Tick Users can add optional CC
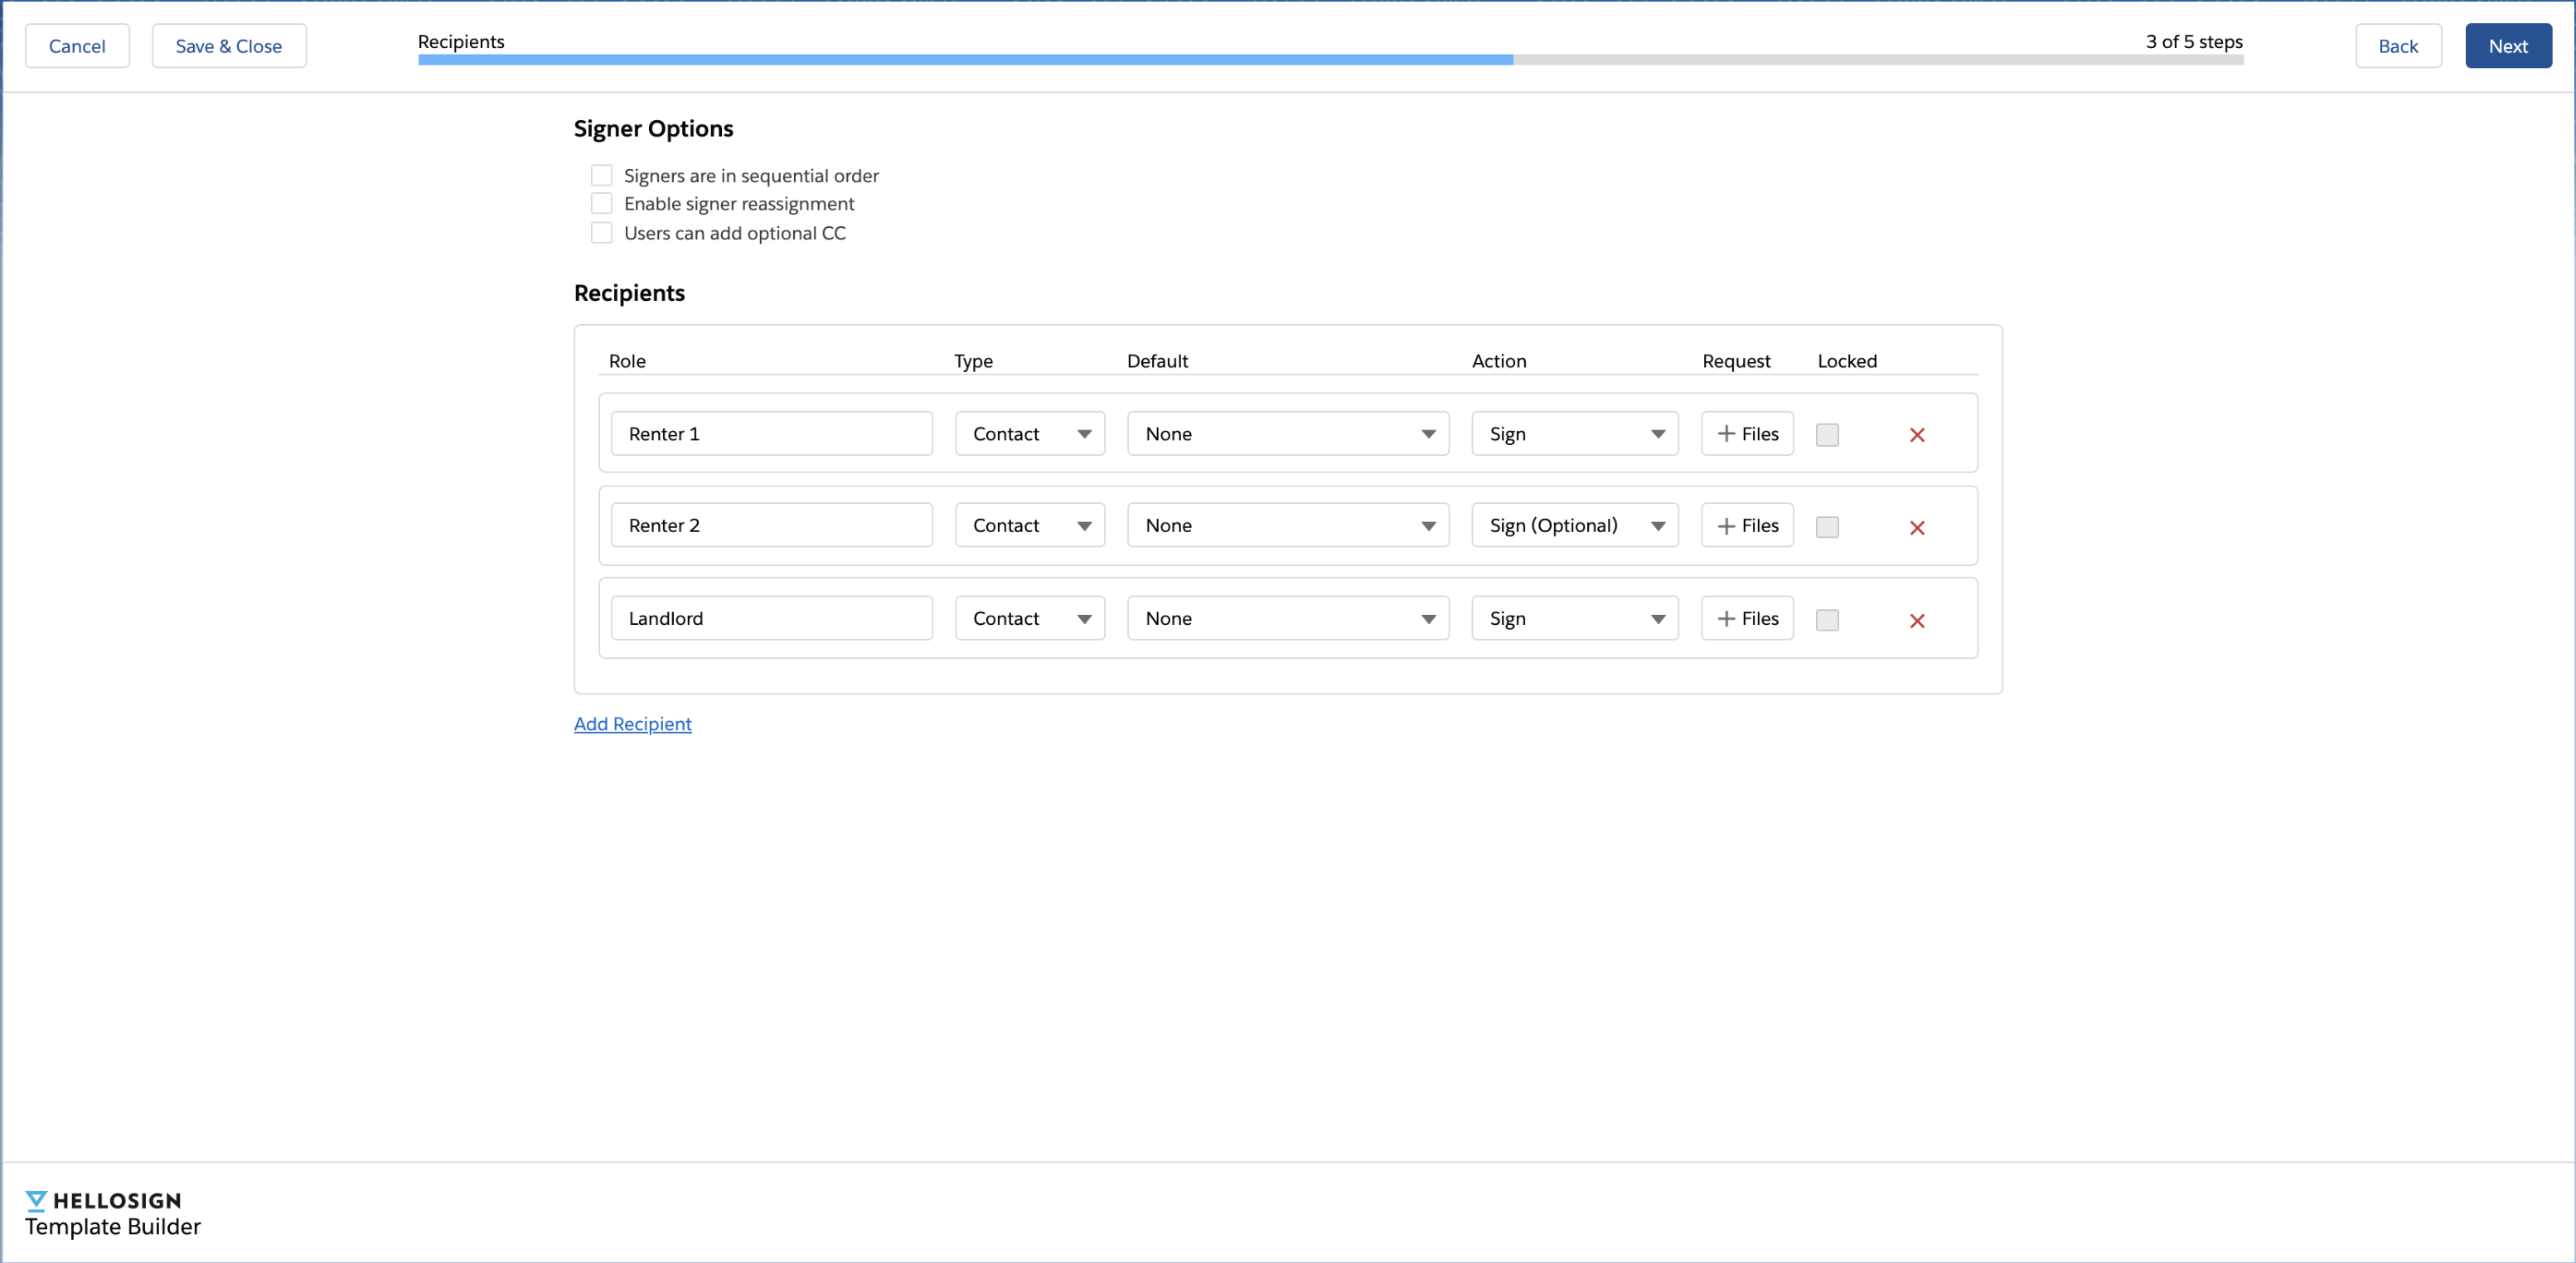 [601, 233]
